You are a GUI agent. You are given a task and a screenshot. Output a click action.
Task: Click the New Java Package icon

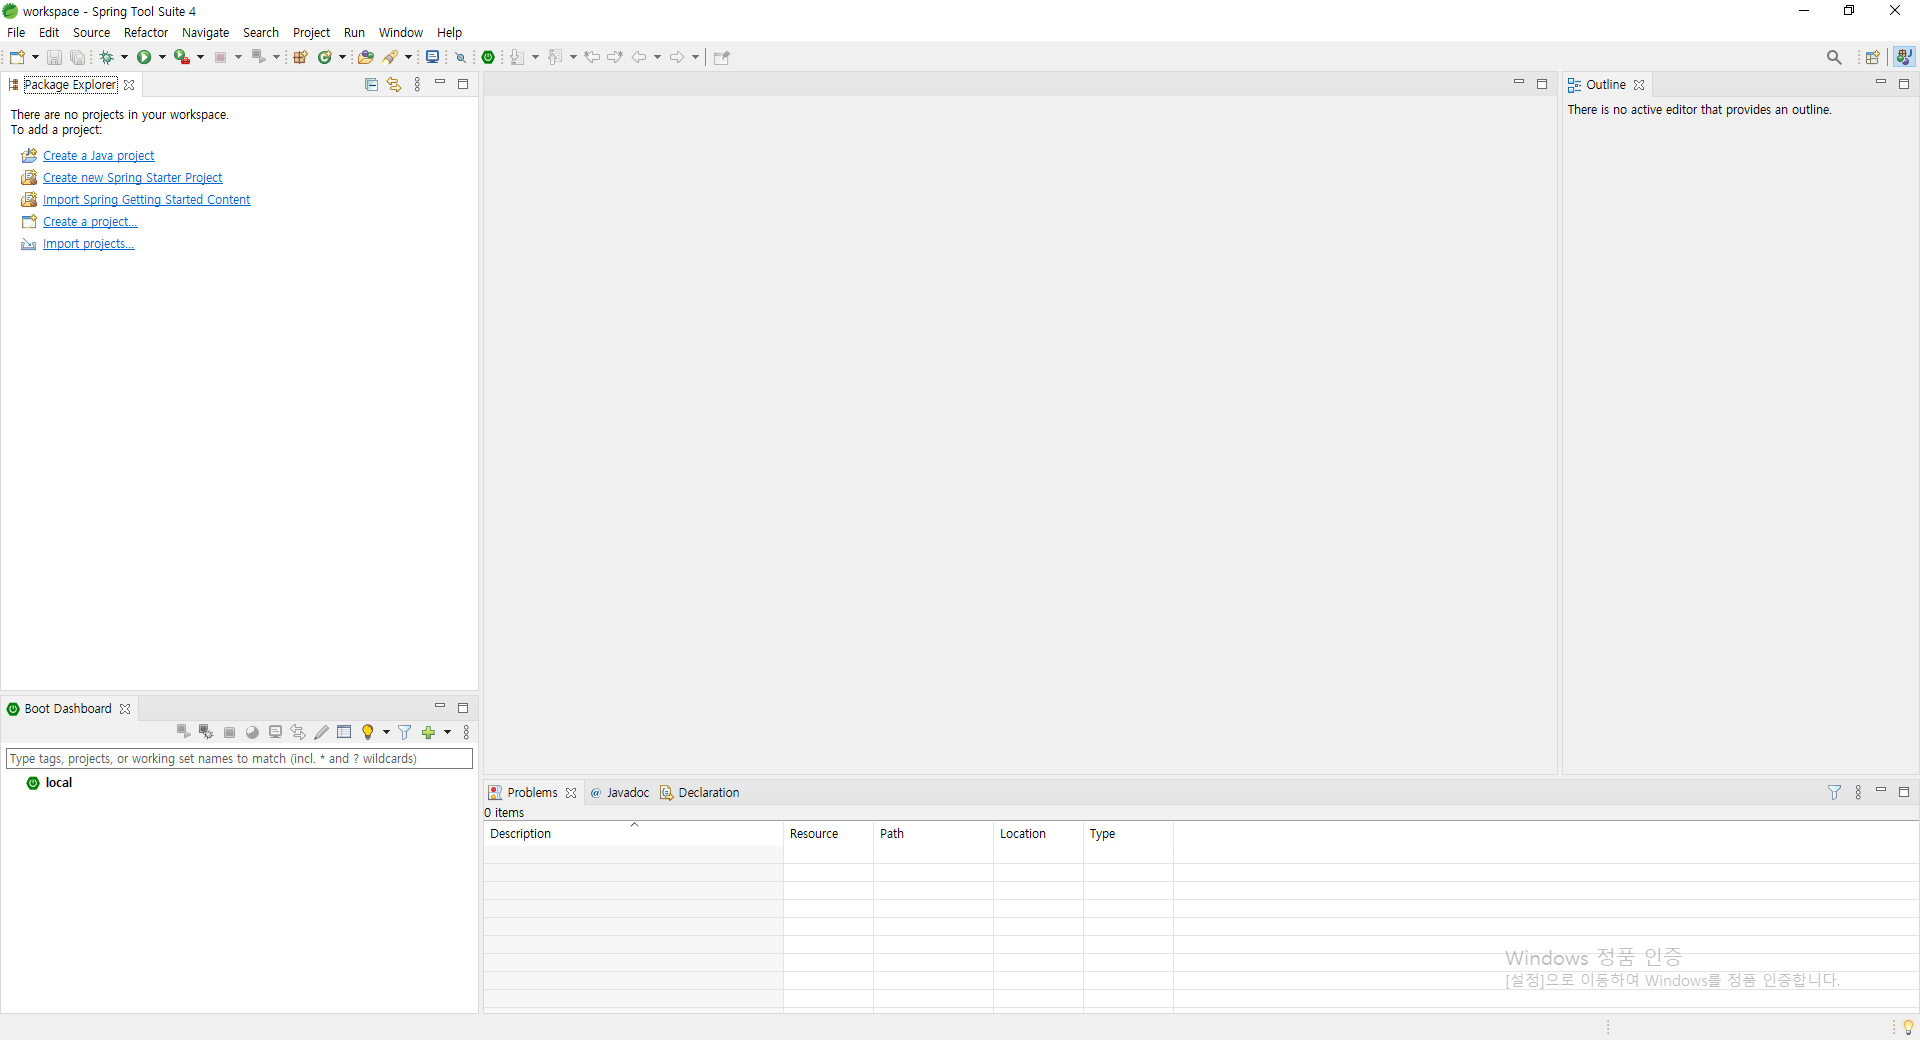(x=300, y=57)
